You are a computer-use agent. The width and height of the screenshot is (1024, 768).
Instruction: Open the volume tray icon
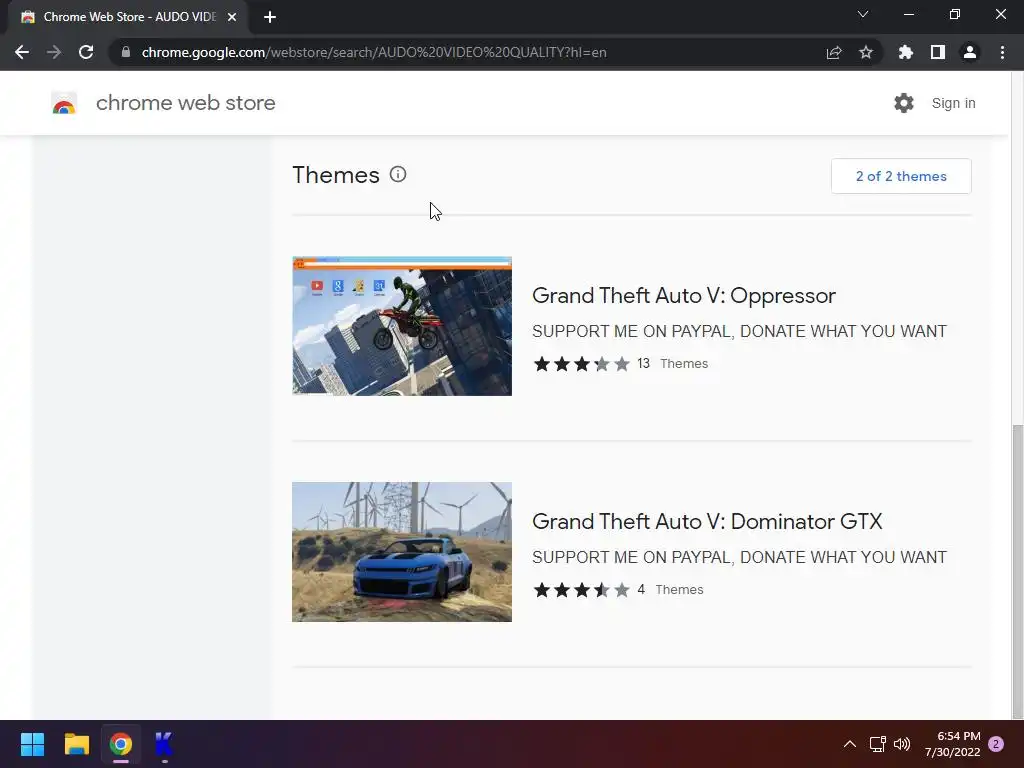[902, 744]
